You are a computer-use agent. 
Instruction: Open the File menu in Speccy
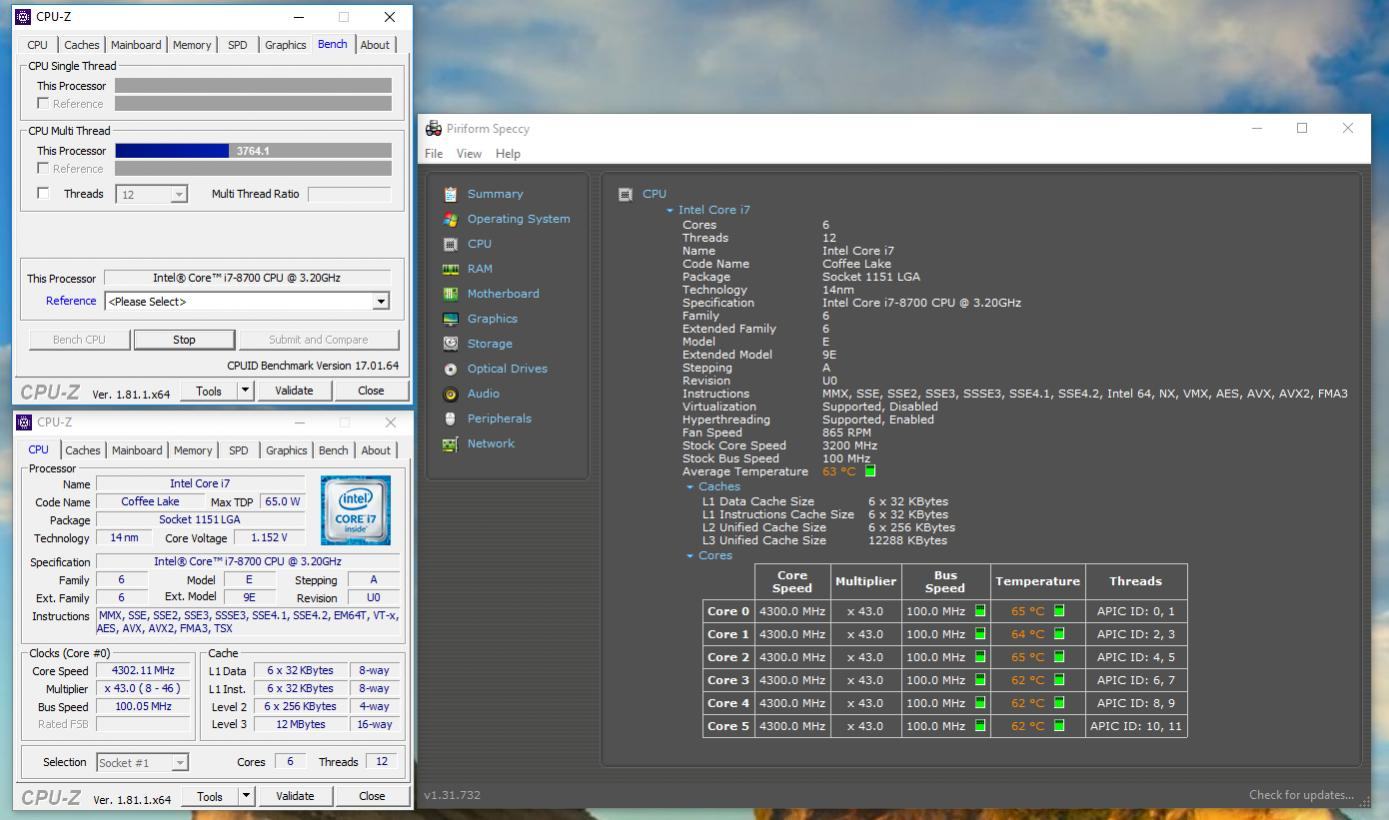point(434,154)
